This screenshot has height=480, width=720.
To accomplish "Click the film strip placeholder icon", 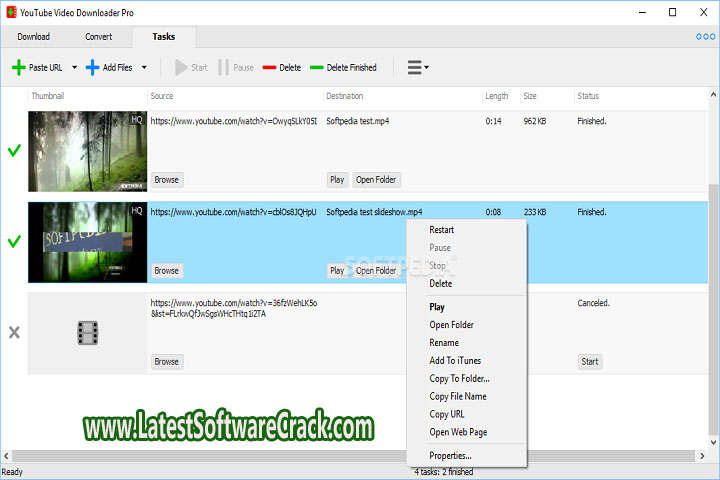I will (x=87, y=333).
